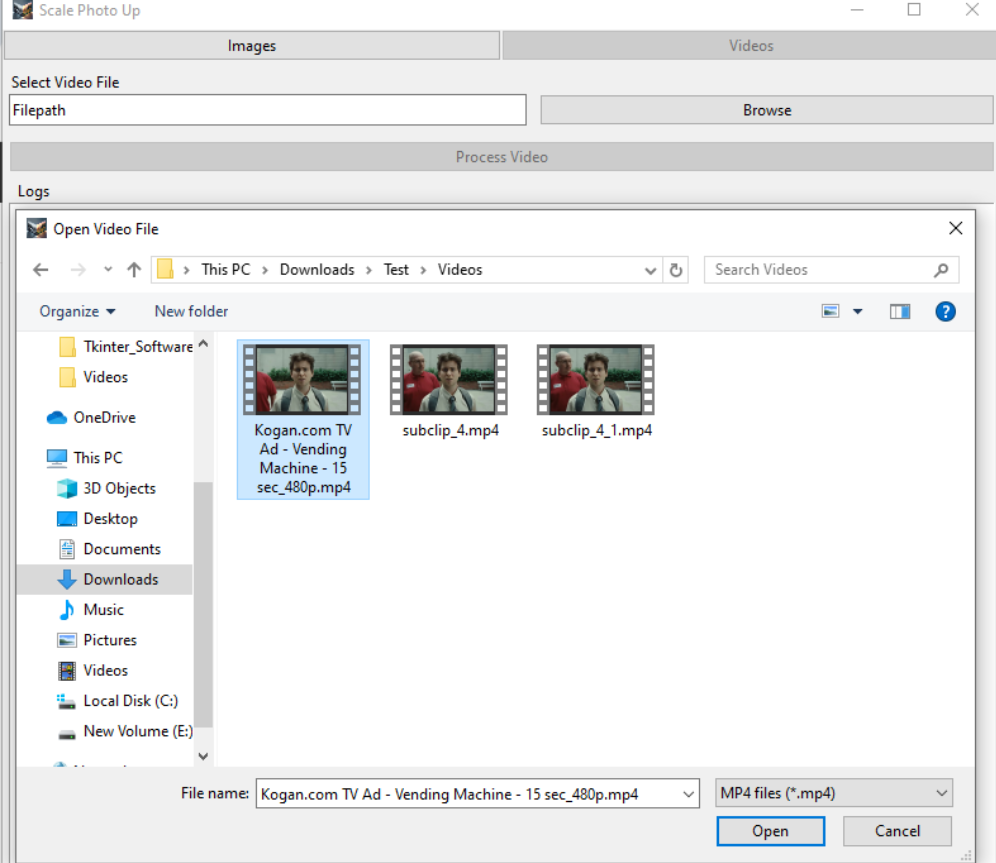Toggle the preview pane icon
Screen dimensions: 996x863
pyautogui.click(x=900, y=312)
